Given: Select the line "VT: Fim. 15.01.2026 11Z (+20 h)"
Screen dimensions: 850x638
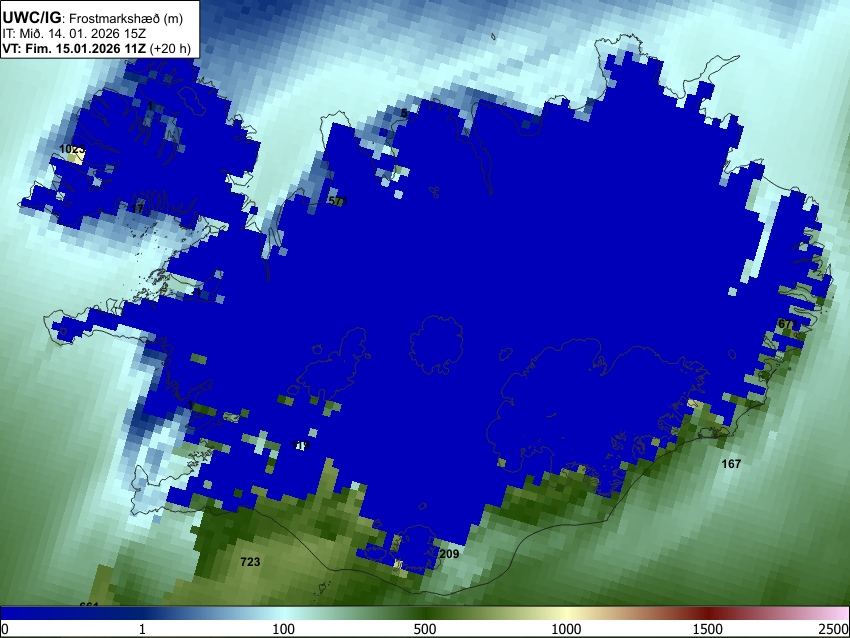Looking at the screenshot, I should [96, 48].
